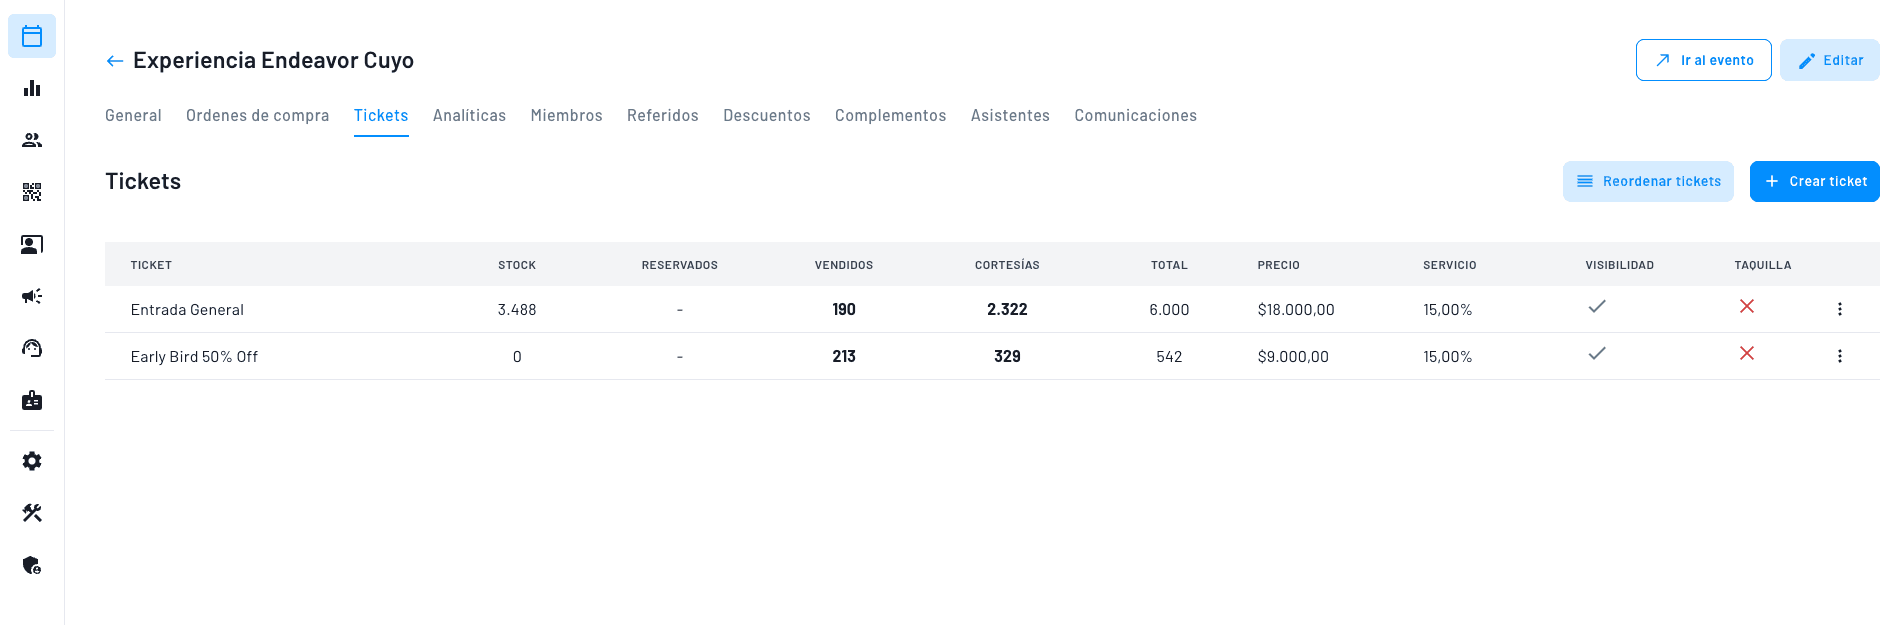Click the TICKET column header

pyautogui.click(x=151, y=265)
